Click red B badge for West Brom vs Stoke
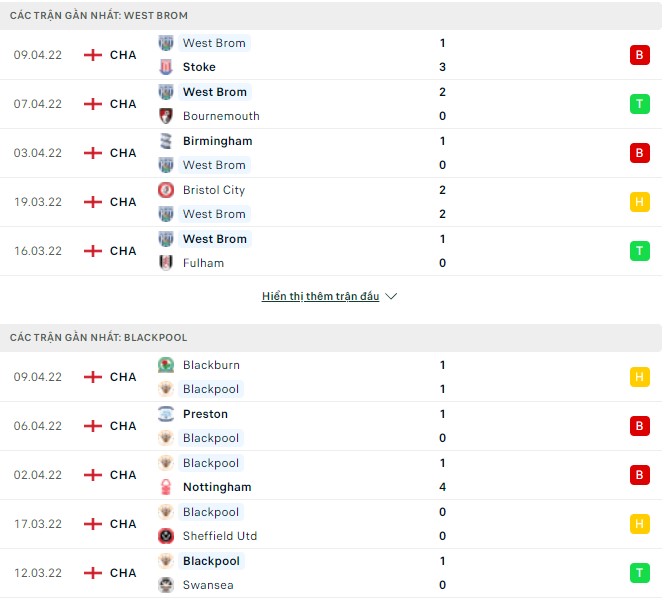 [x=639, y=55]
